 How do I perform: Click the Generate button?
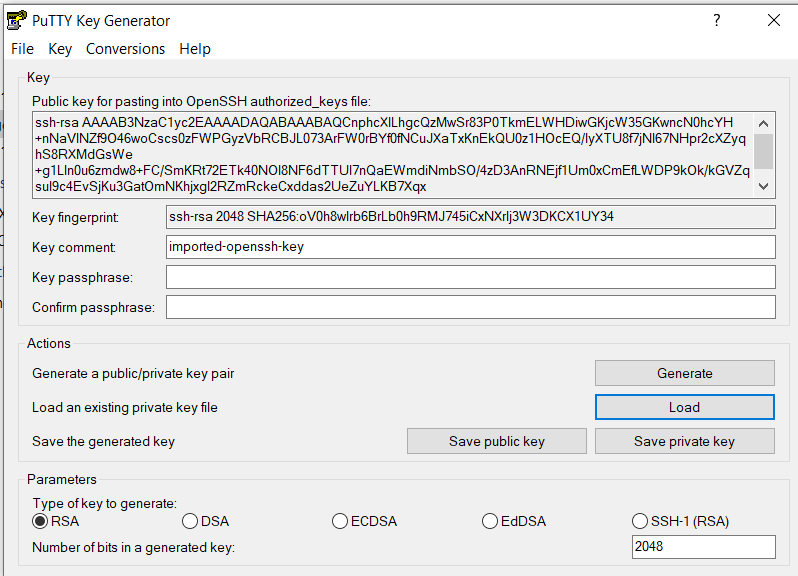pos(685,373)
